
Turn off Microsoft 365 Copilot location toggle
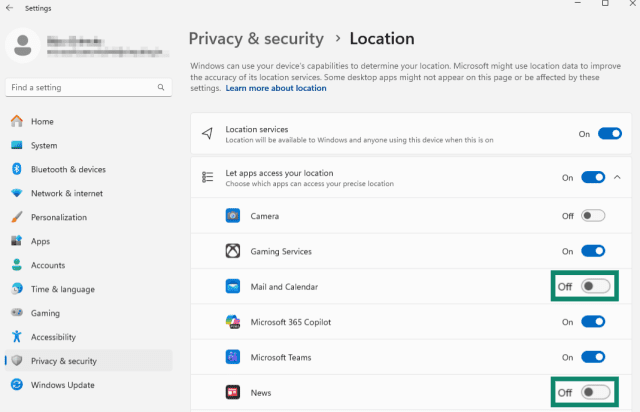click(x=593, y=322)
